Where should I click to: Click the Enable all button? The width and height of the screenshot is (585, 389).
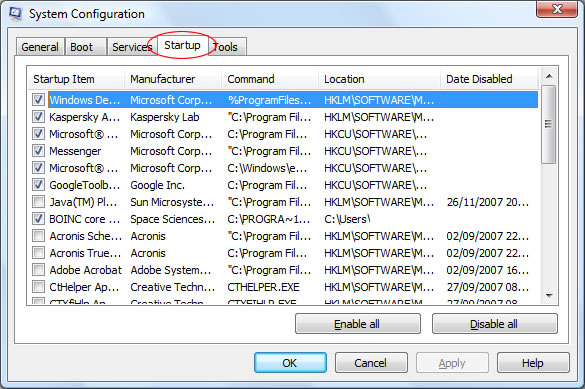point(358,324)
